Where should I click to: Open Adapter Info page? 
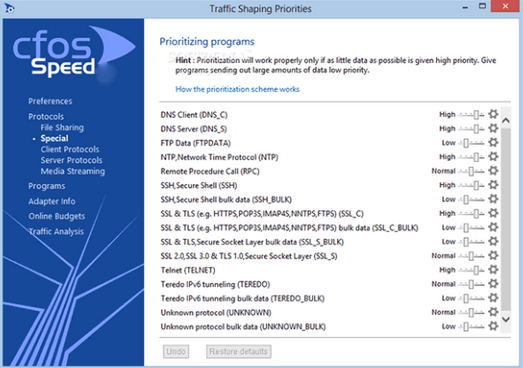pos(52,201)
